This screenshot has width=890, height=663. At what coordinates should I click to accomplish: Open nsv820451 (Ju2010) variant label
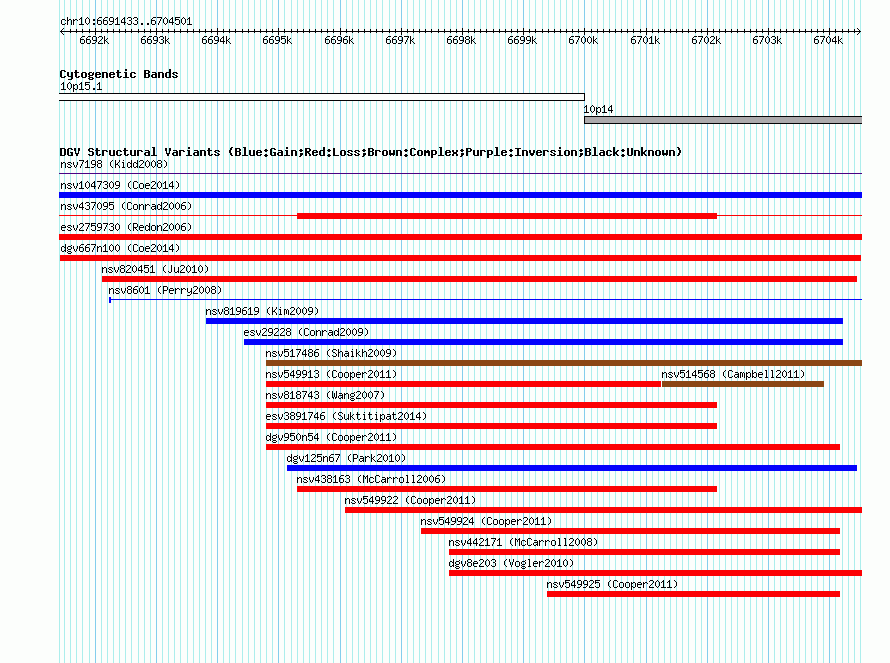(155, 270)
